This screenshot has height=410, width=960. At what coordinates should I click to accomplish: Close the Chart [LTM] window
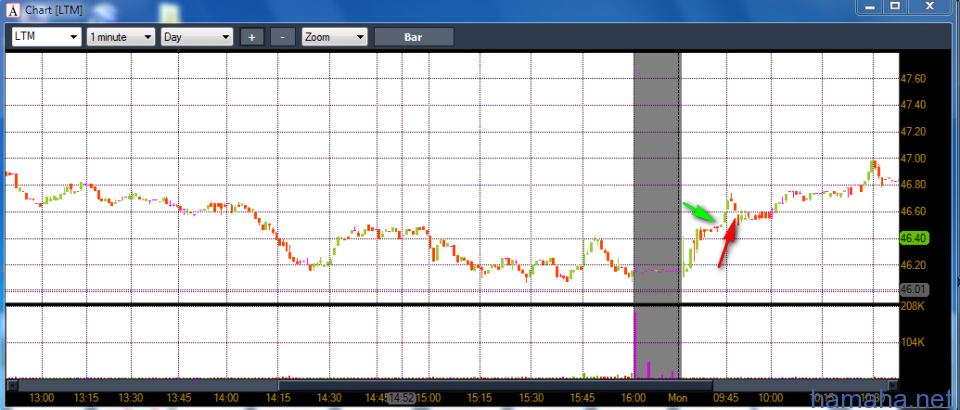coord(929,6)
